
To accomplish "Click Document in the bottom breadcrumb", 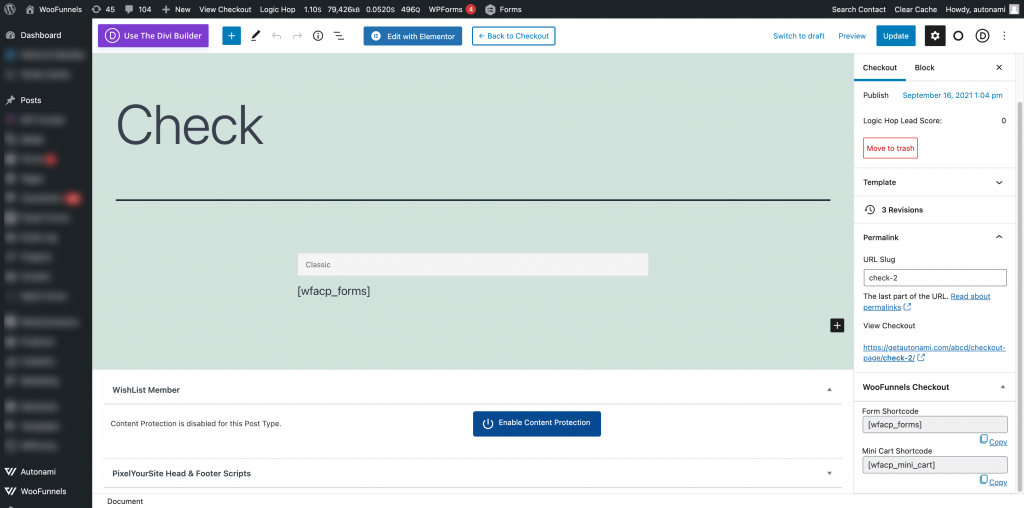I will [x=125, y=501].
